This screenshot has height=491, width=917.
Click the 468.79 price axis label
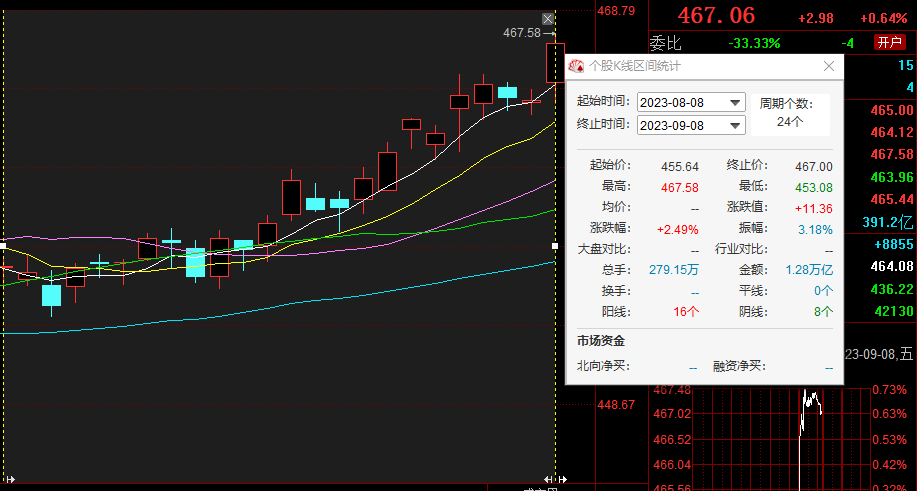[x=616, y=11]
